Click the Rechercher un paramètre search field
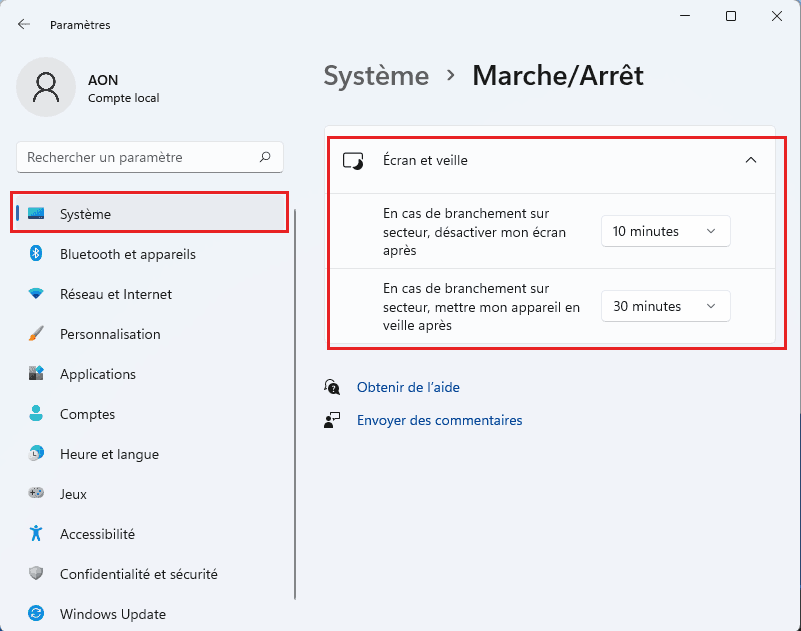Image resolution: width=801 pixels, height=631 pixels. click(x=140, y=157)
